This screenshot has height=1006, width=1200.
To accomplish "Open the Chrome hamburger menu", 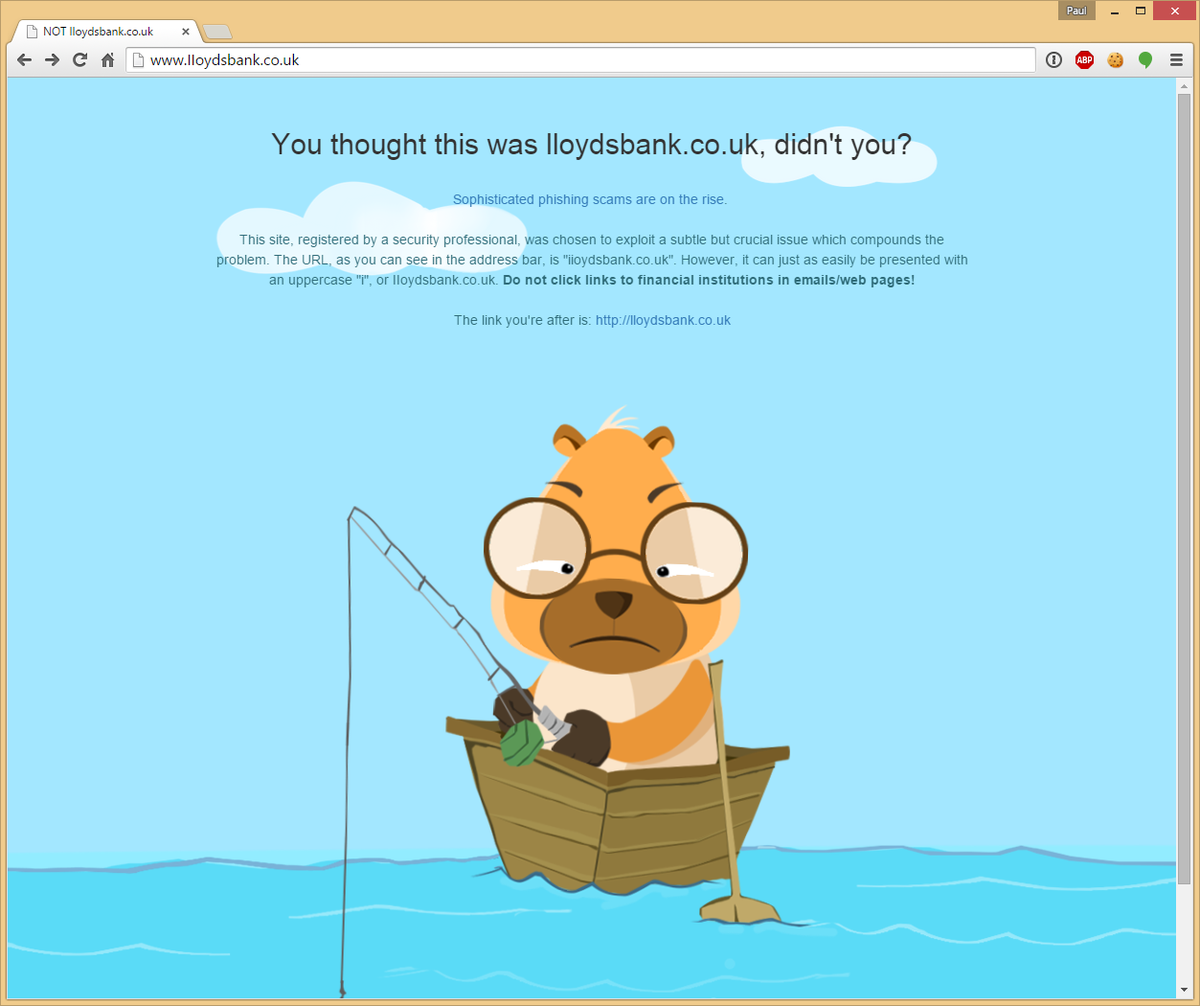I will click(x=1176, y=60).
